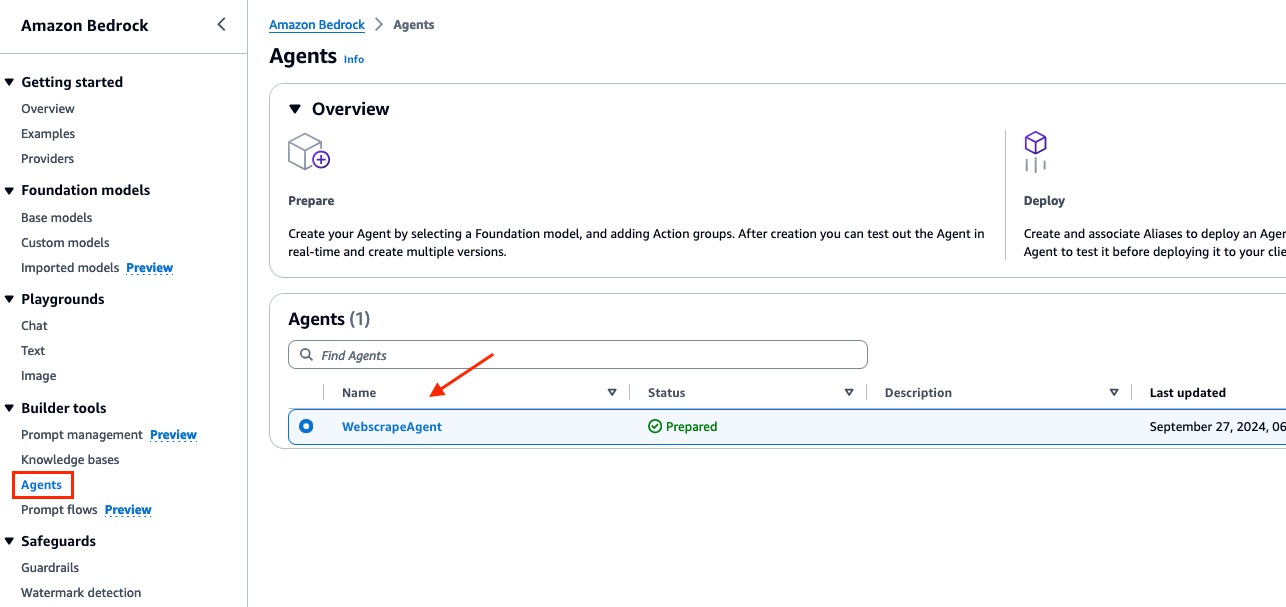
Task: Click the Prepared status text
Action: tap(692, 427)
